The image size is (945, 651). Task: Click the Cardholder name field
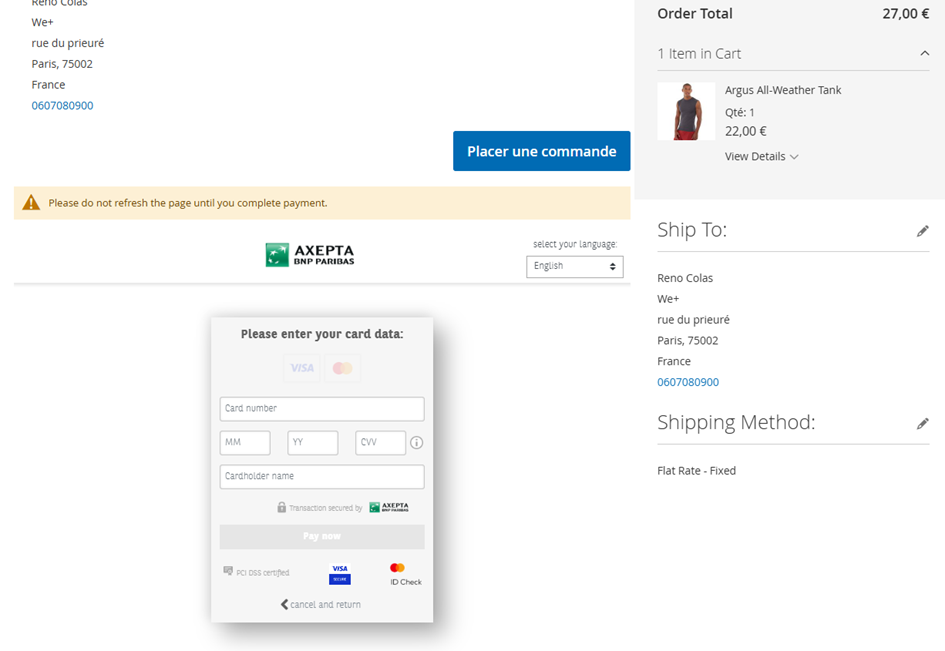click(x=322, y=477)
